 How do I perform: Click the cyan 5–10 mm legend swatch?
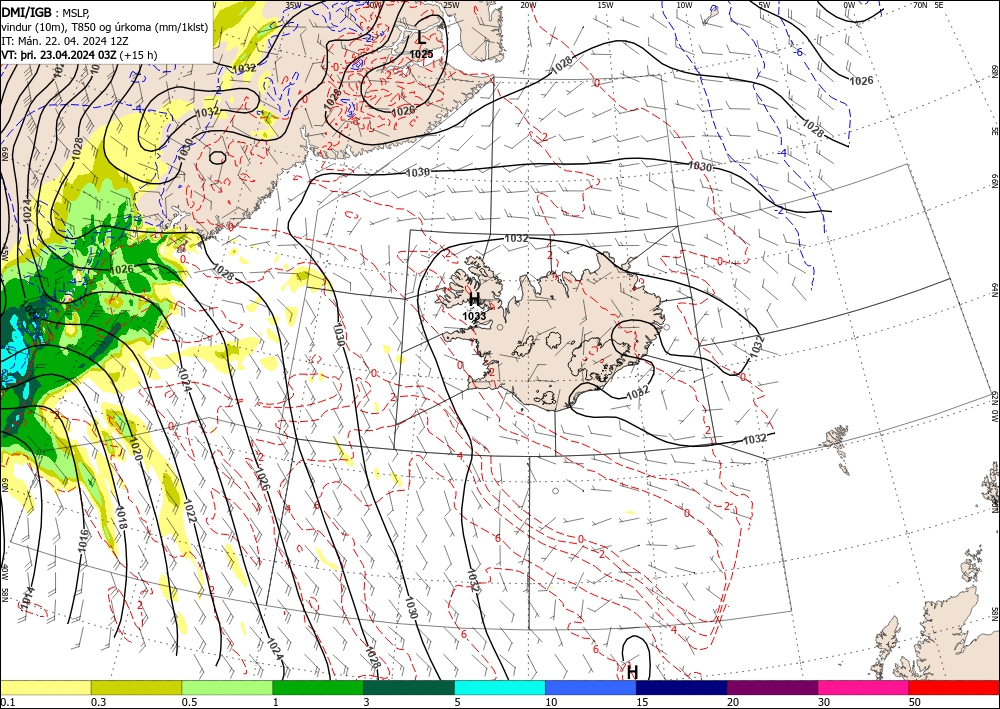coord(500,687)
